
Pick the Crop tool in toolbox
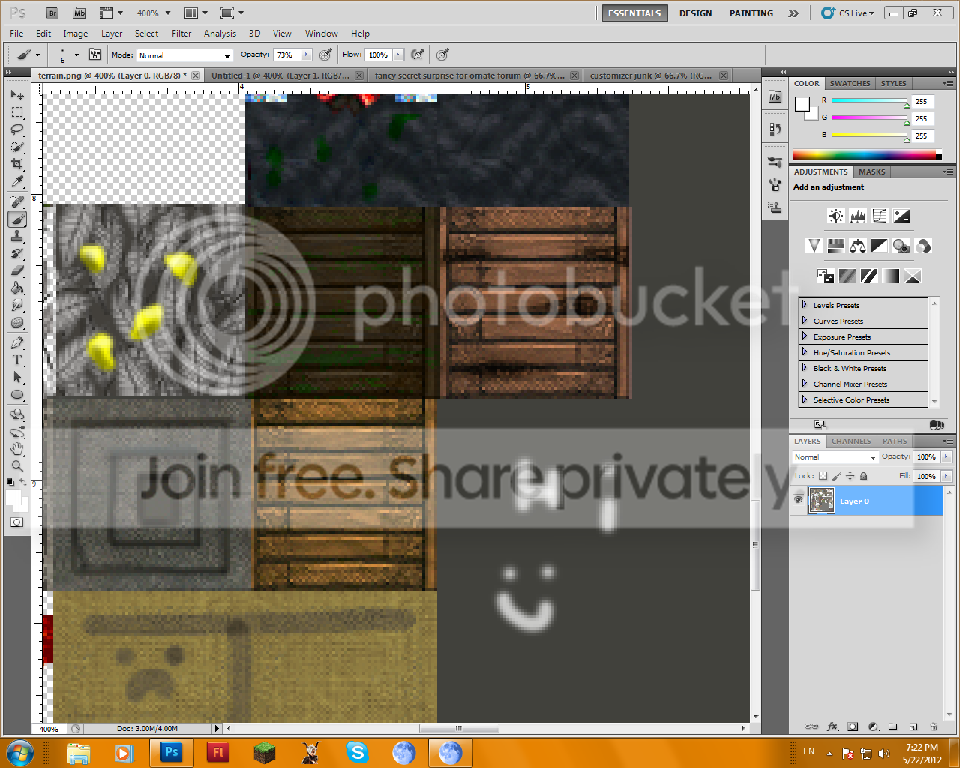click(x=17, y=163)
